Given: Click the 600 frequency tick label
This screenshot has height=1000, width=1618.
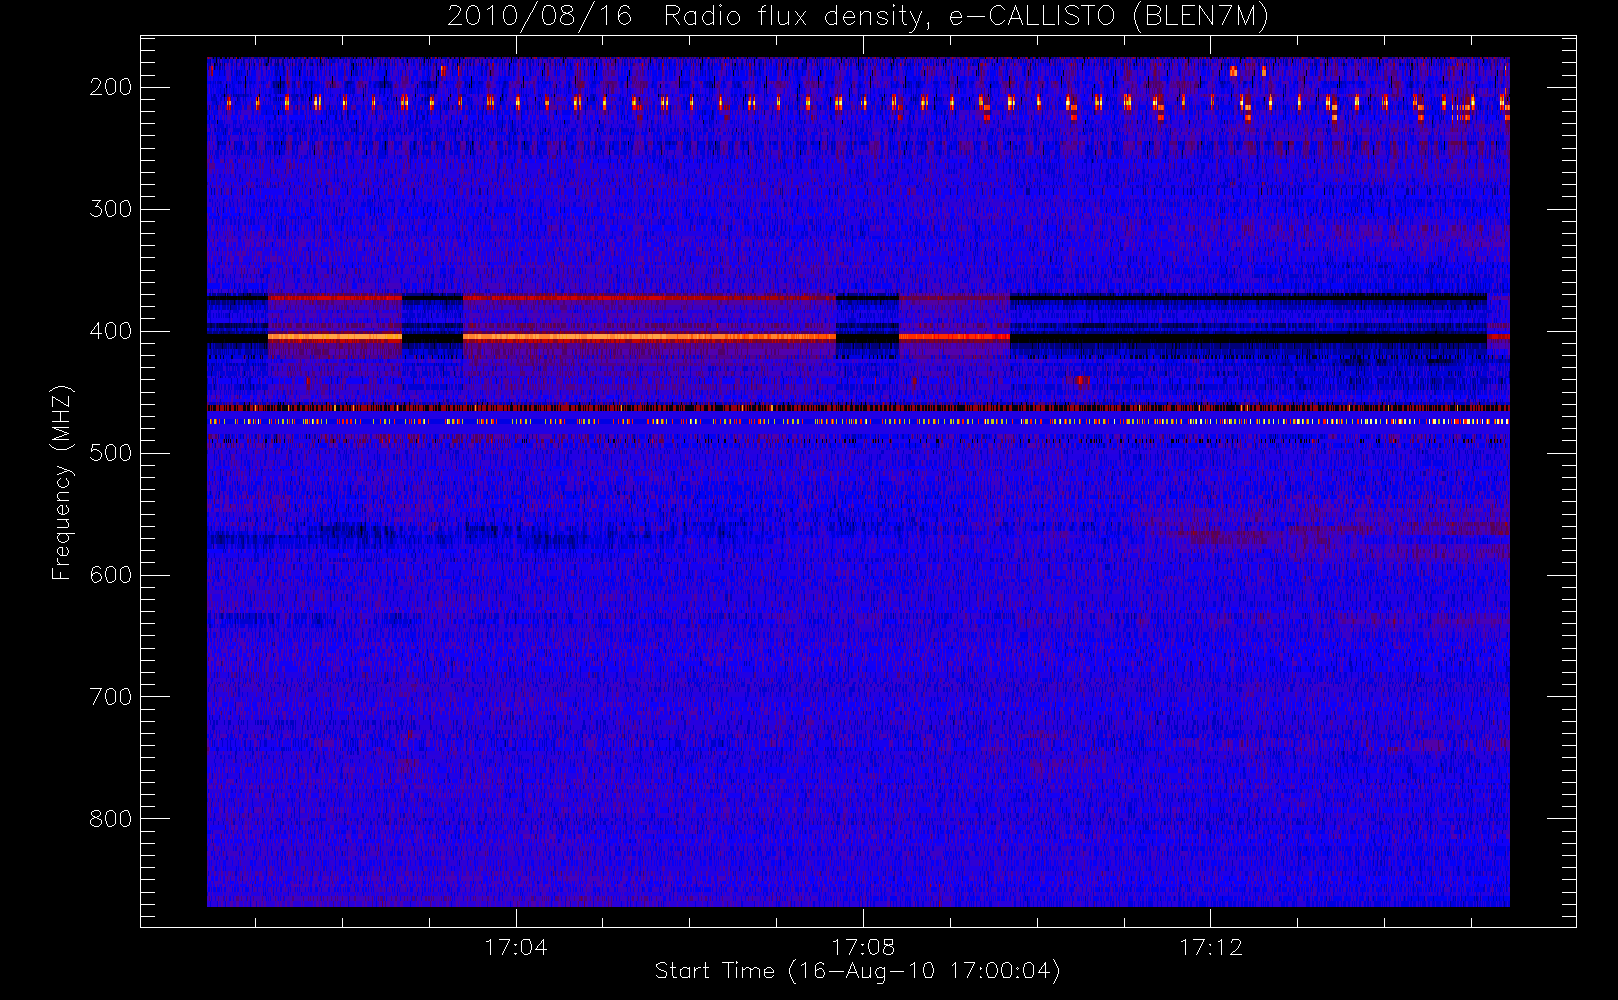Looking at the screenshot, I should (x=110, y=575).
